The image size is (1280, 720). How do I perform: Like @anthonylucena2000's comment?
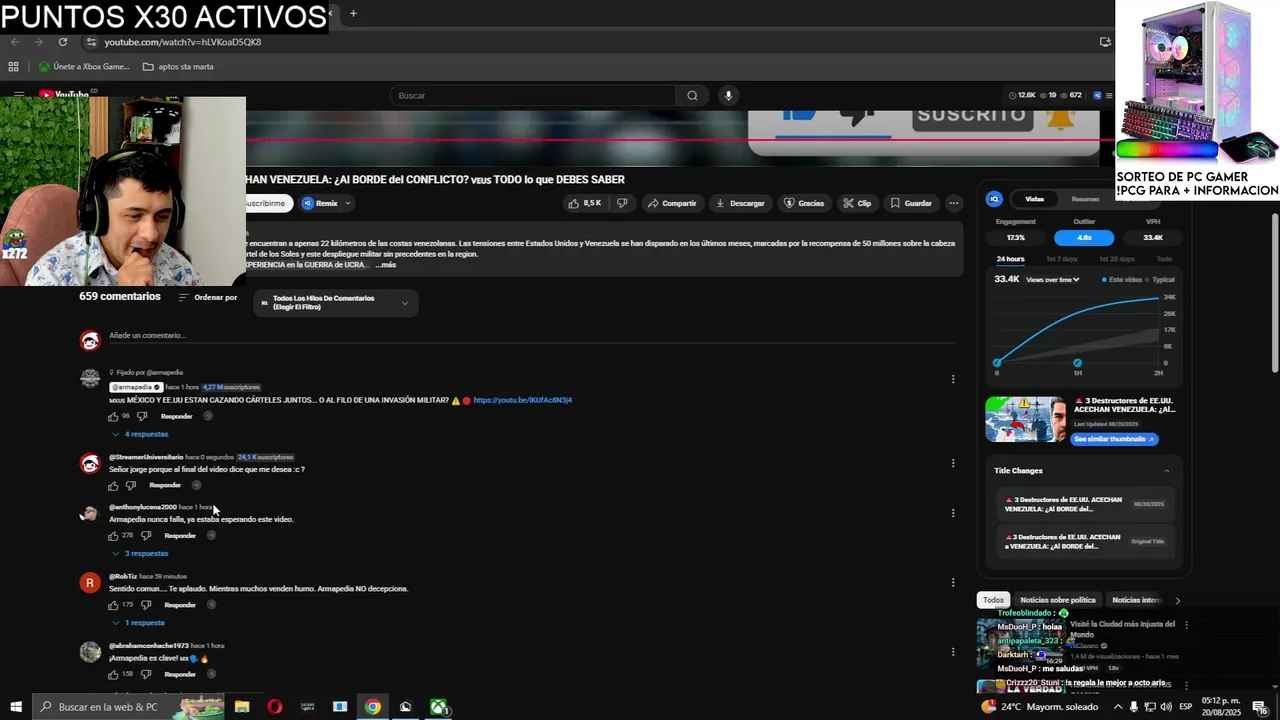(x=113, y=536)
